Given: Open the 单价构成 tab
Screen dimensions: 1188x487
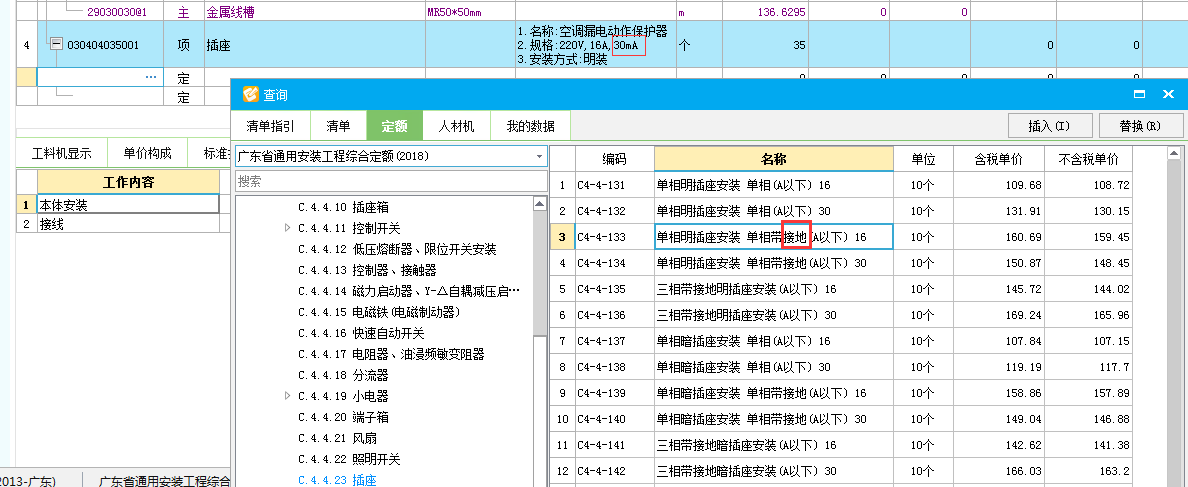Looking at the screenshot, I should coord(148,154).
